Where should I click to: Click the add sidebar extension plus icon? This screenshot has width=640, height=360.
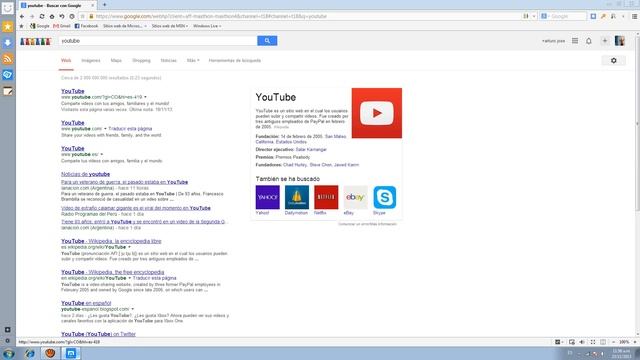point(7,329)
